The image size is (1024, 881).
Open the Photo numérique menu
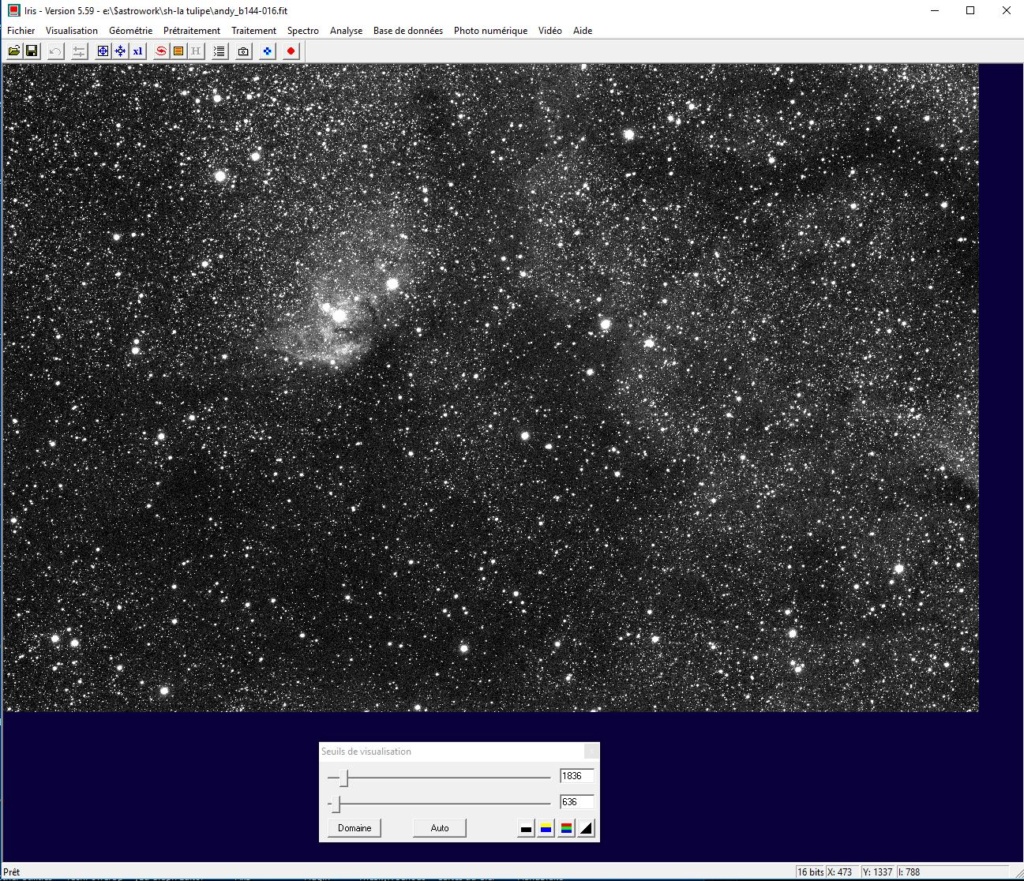(x=490, y=31)
